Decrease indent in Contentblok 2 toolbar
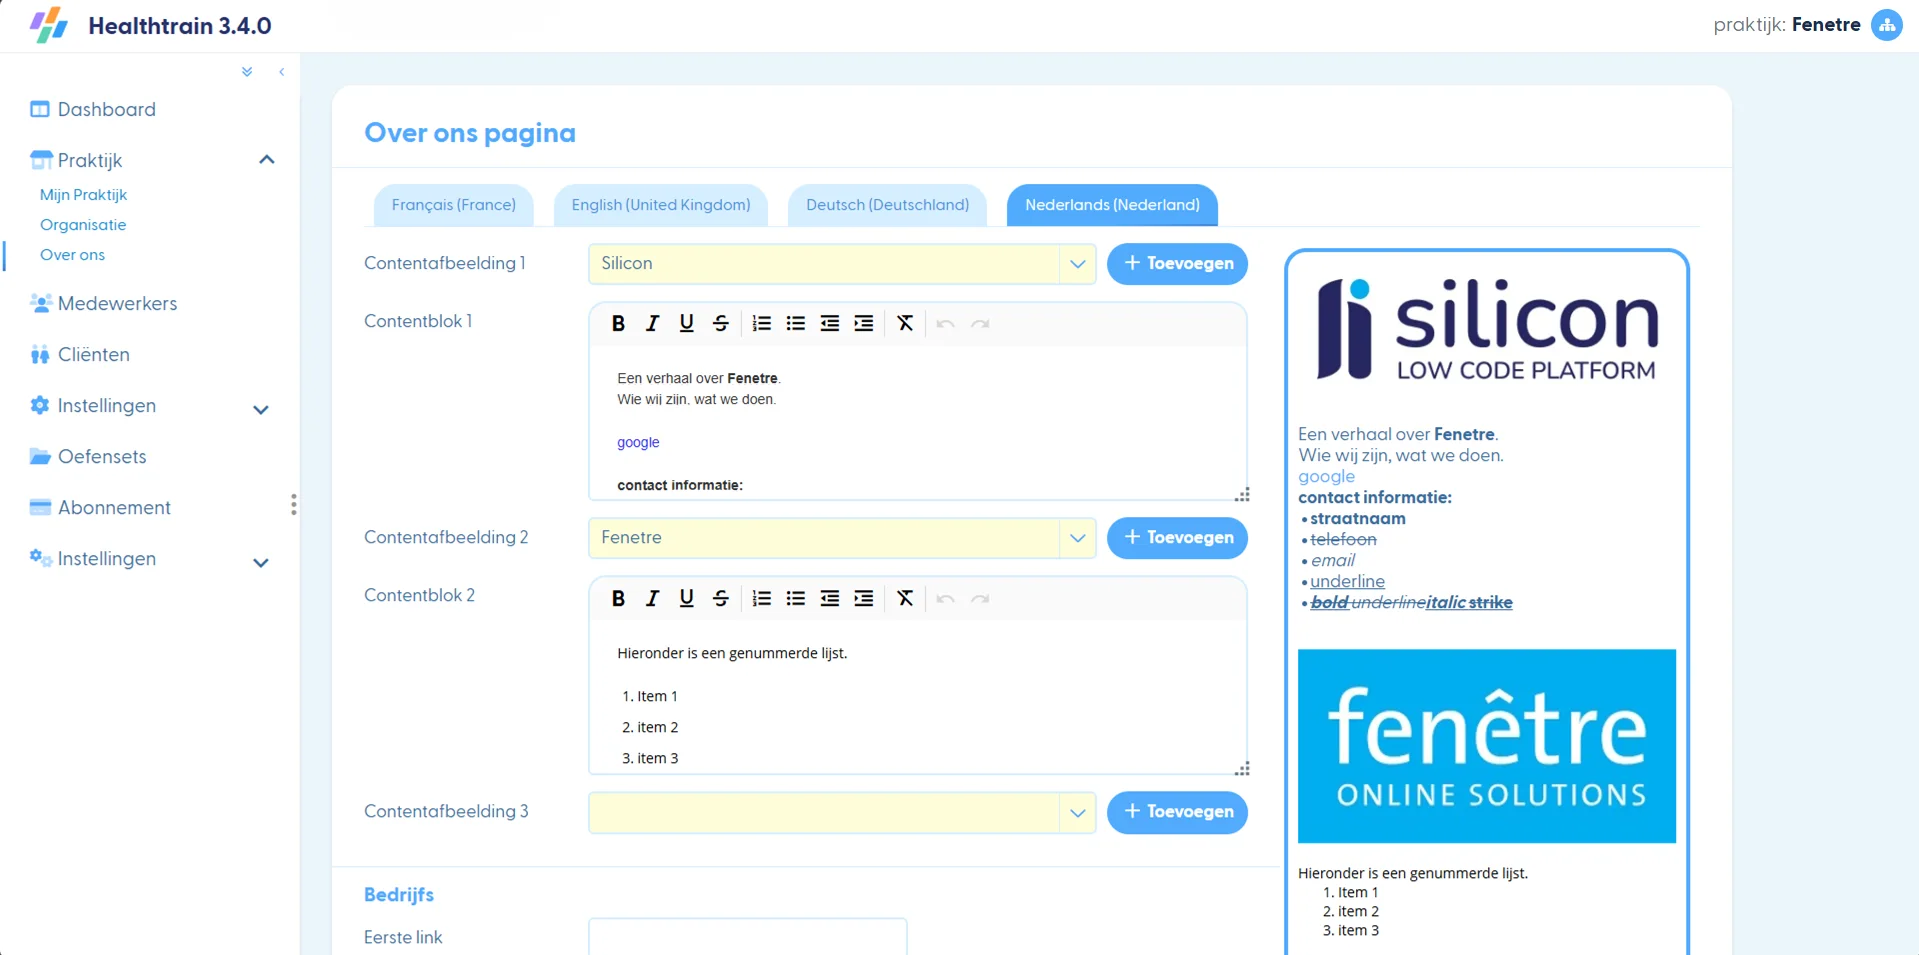The width and height of the screenshot is (1919, 955). (830, 598)
